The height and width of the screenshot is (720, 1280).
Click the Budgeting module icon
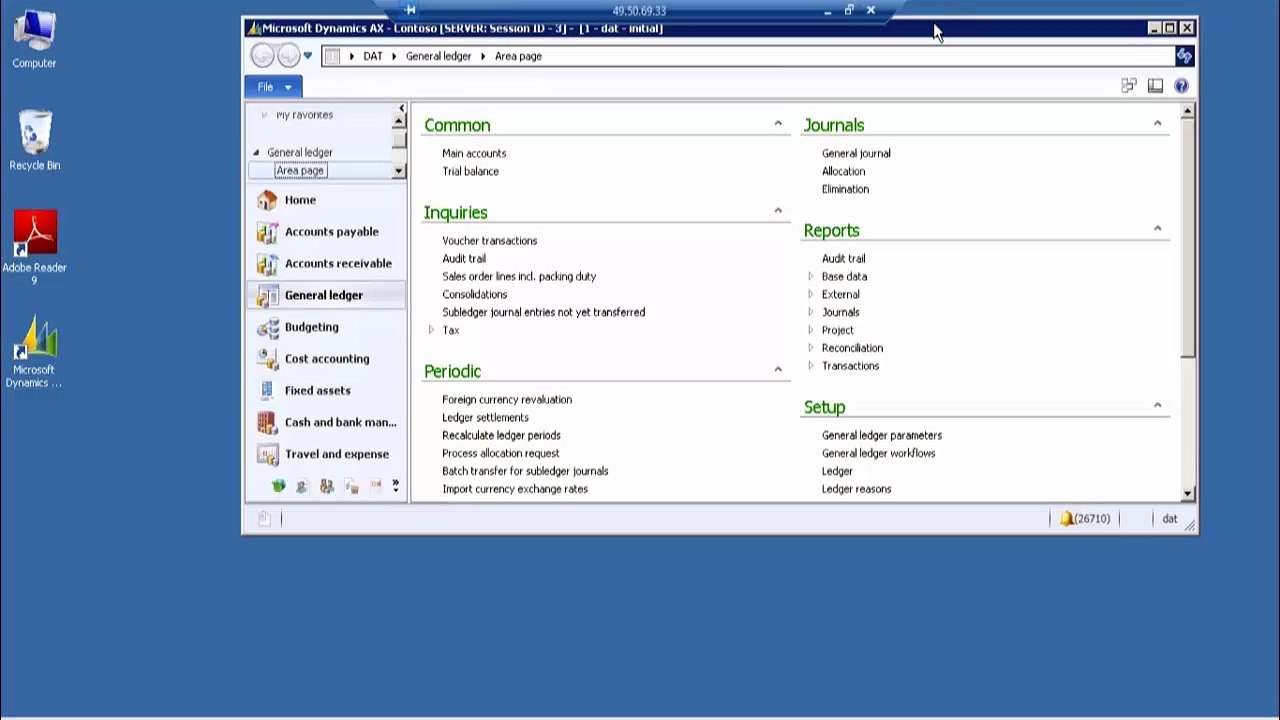267,327
